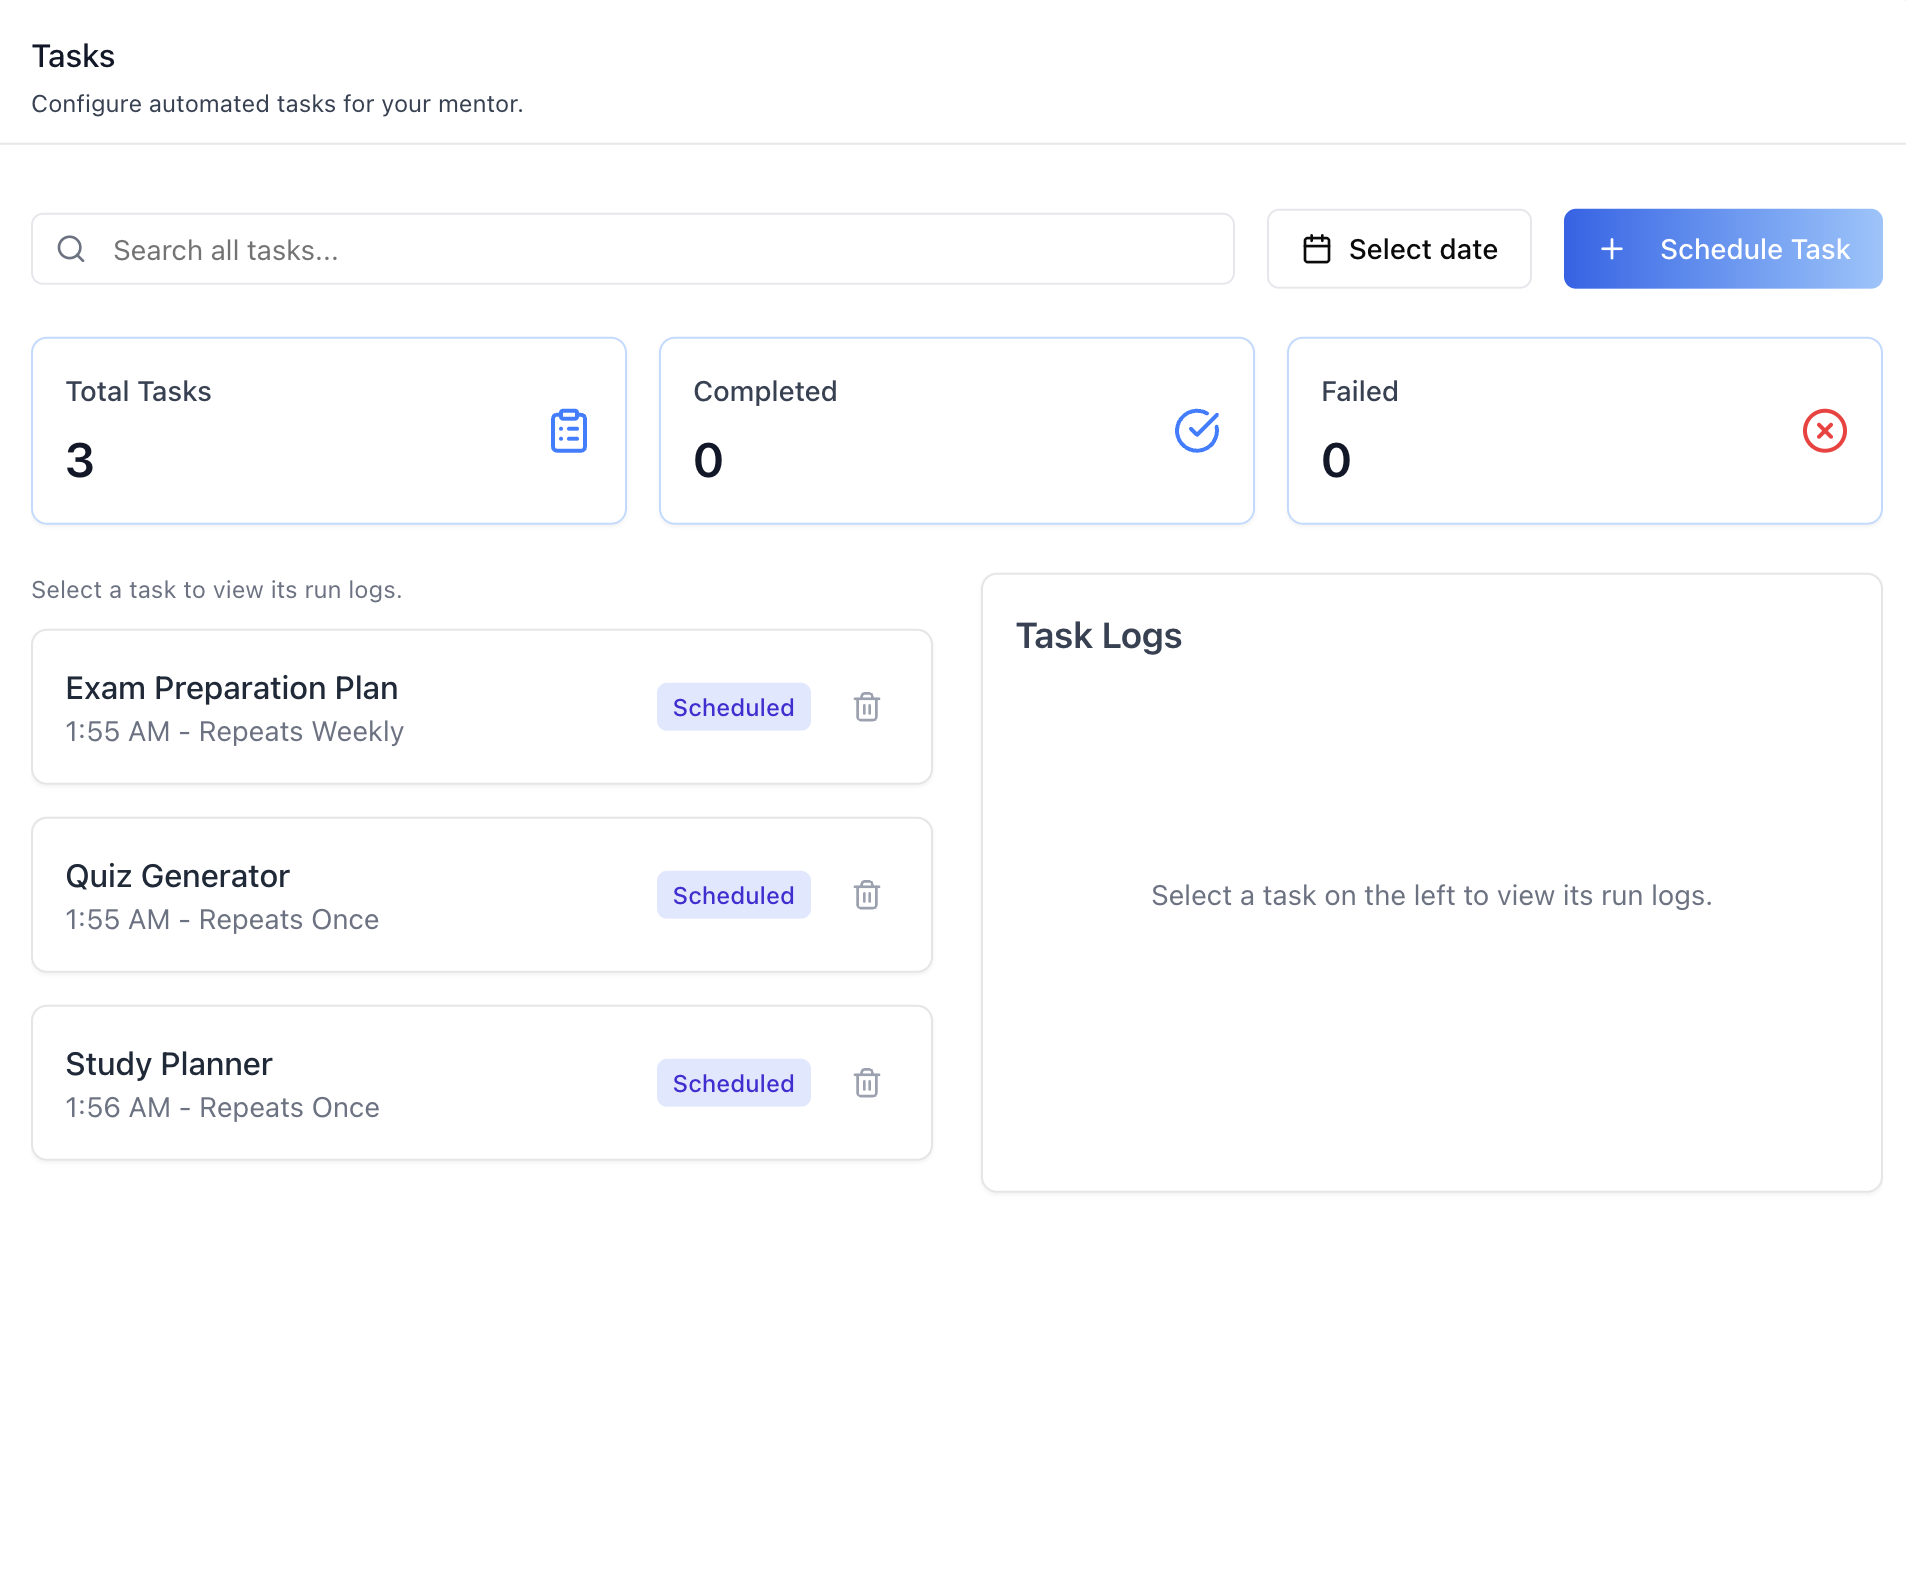Image resolution: width=1906 pixels, height=1590 pixels.
Task: Delete the Exam Preparation Plan task
Action: point(867,707)
